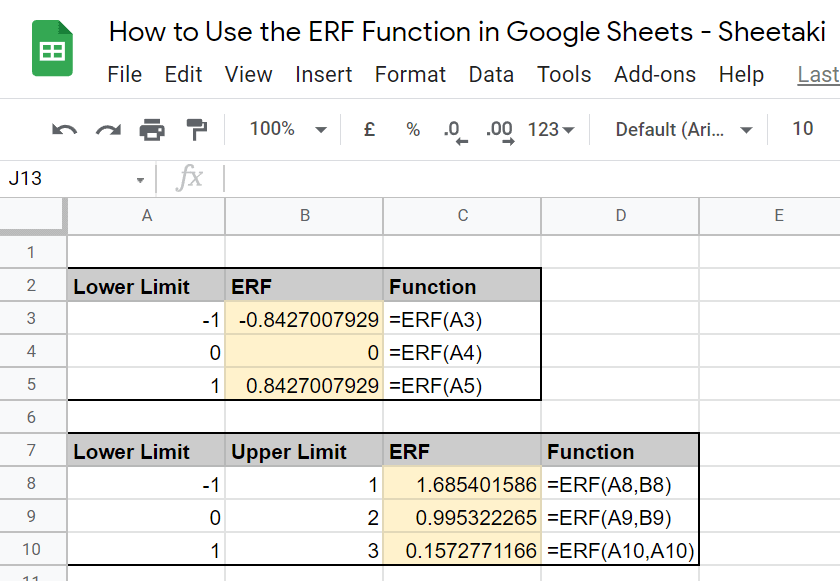
Task: Click positive 0.8427007929 cell in row 5
Action: tap(304, 385)
